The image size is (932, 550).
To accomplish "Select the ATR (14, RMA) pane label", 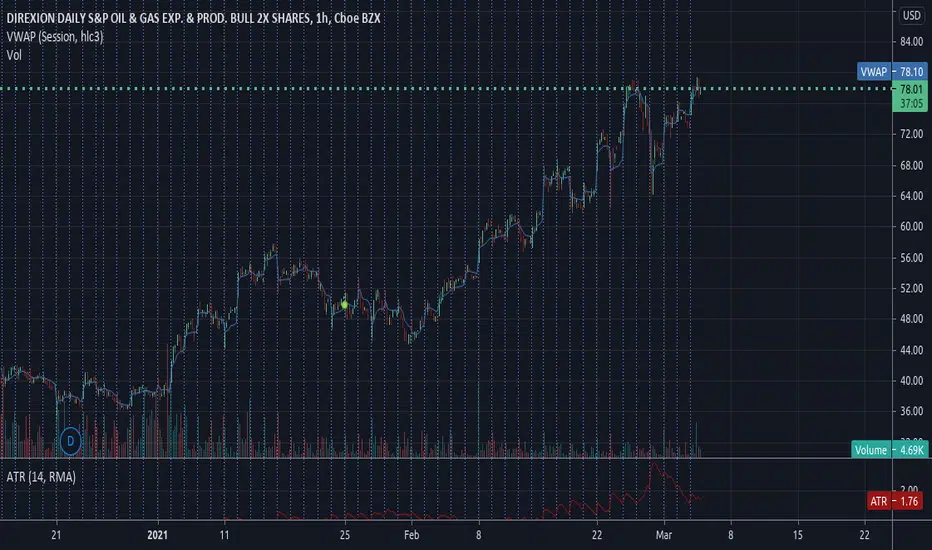I will tap(41, 477).
